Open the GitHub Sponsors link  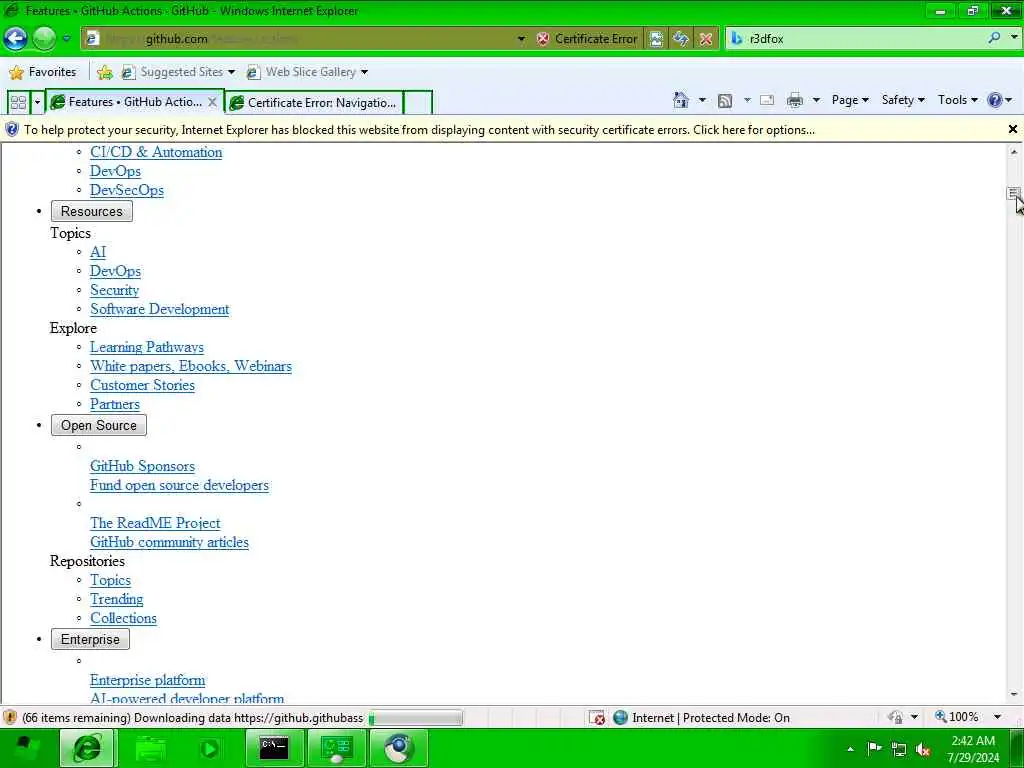pos(142,466)
